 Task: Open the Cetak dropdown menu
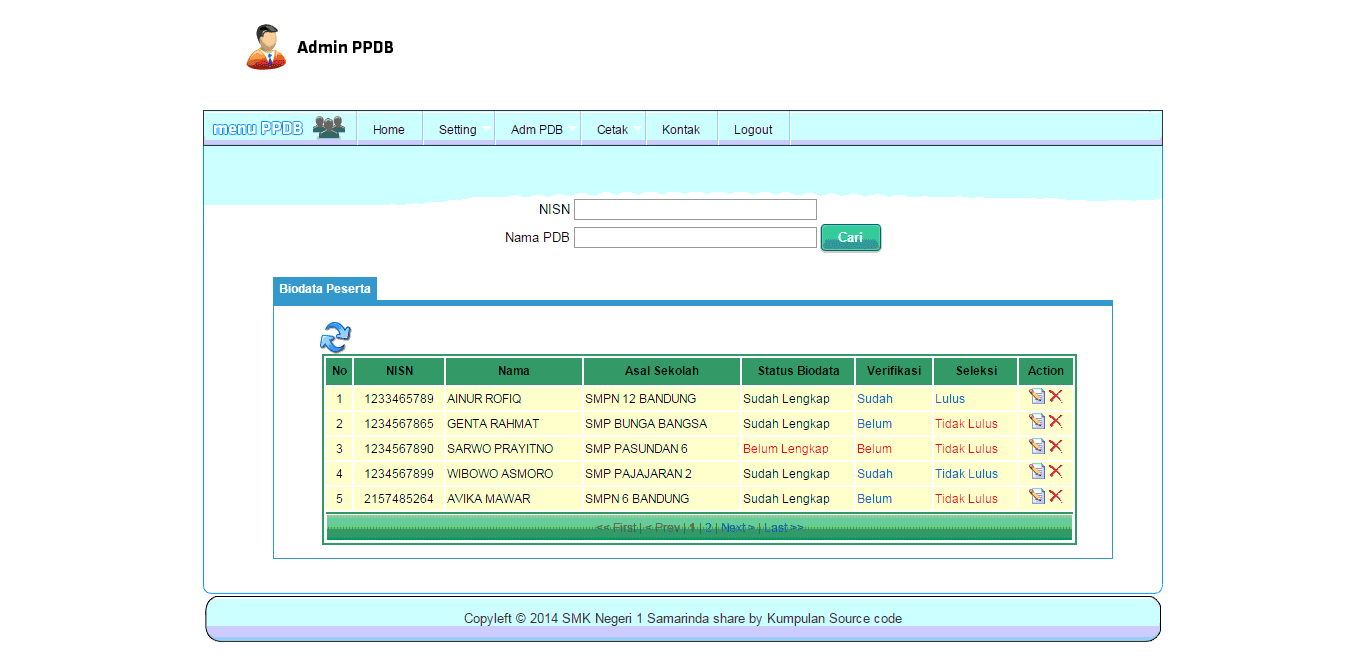click(x=613, y=129)
